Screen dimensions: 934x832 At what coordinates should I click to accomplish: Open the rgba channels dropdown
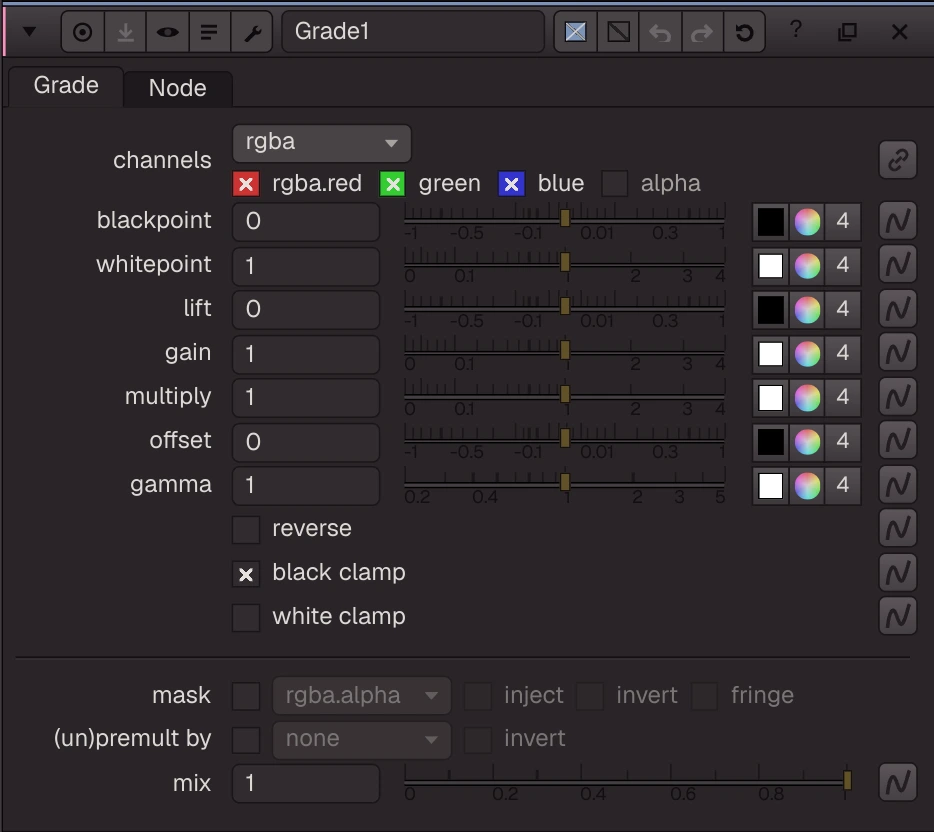coord(322,143)
